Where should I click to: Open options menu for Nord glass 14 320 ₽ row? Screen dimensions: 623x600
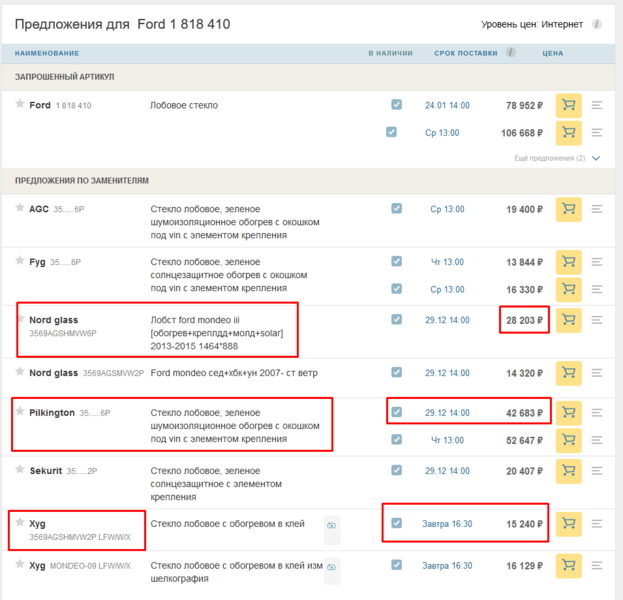(x=597, y=372)
